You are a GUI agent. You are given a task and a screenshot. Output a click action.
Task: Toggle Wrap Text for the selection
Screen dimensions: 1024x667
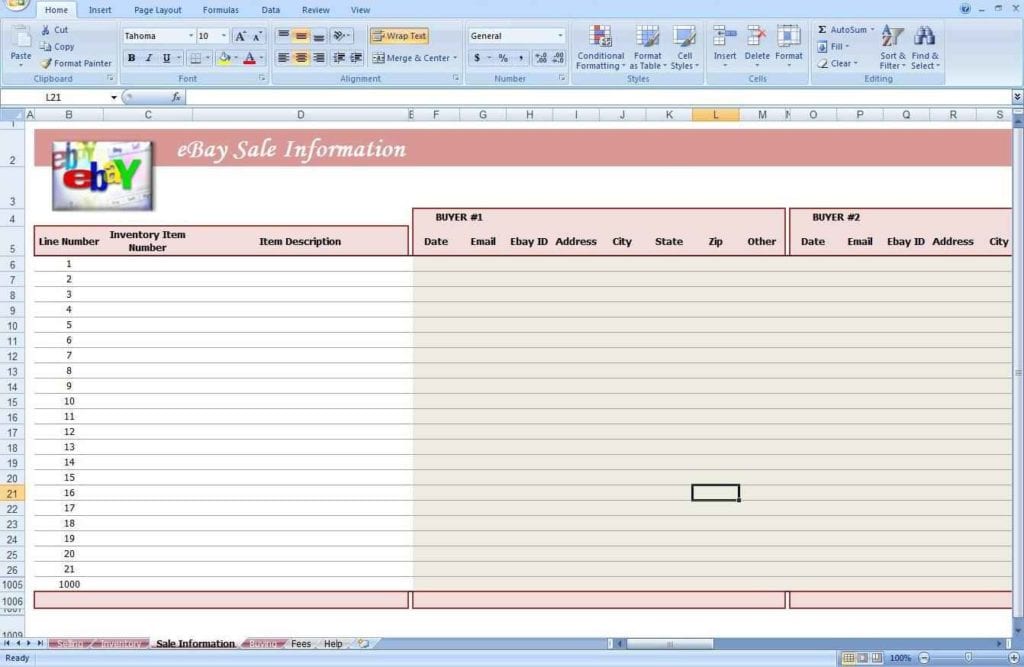coord(399,35)
